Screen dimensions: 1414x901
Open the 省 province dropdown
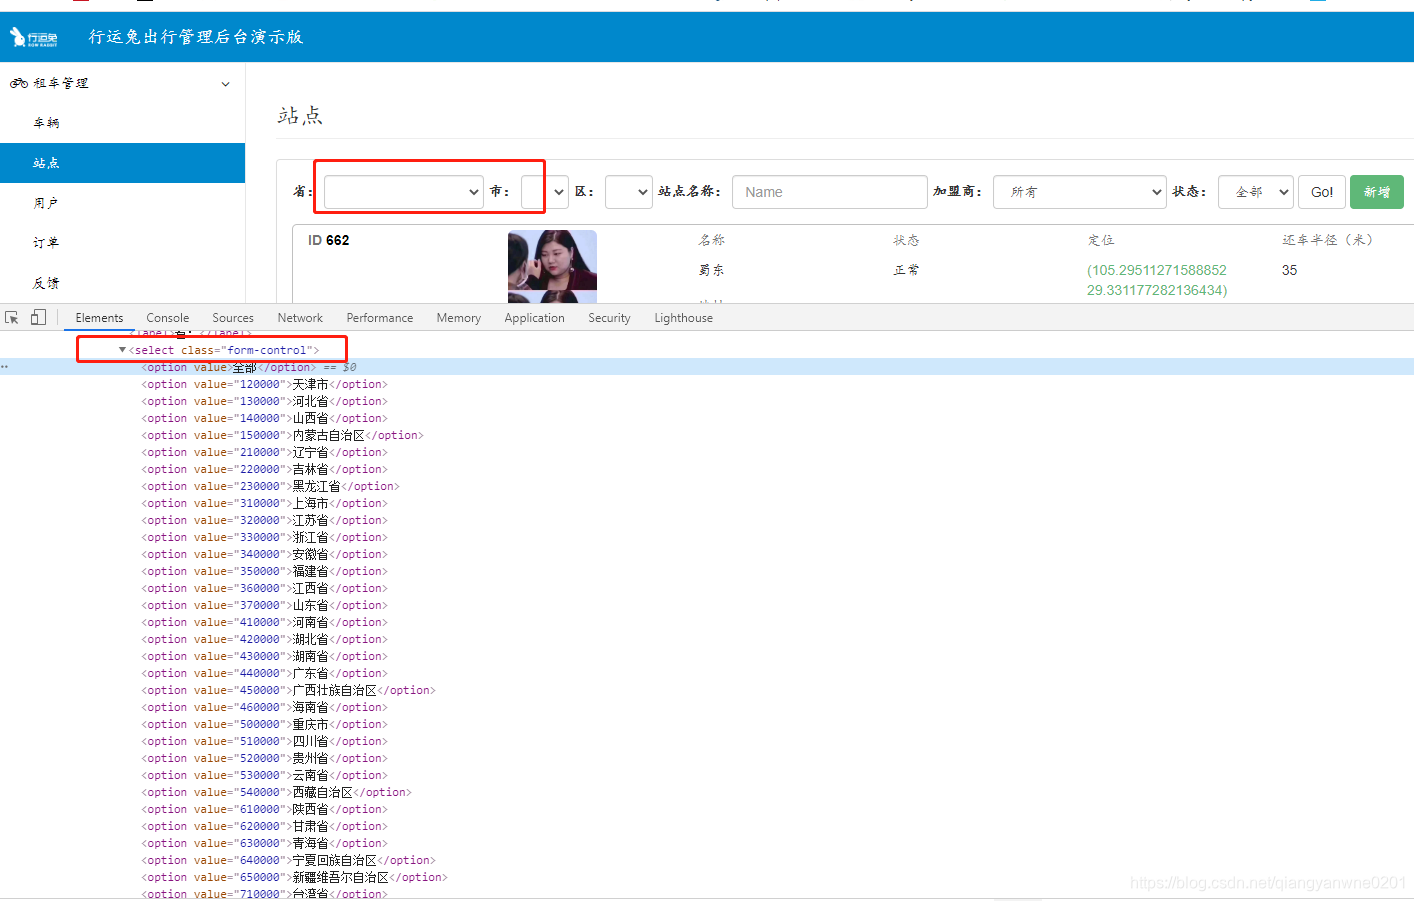click(404, 192)
